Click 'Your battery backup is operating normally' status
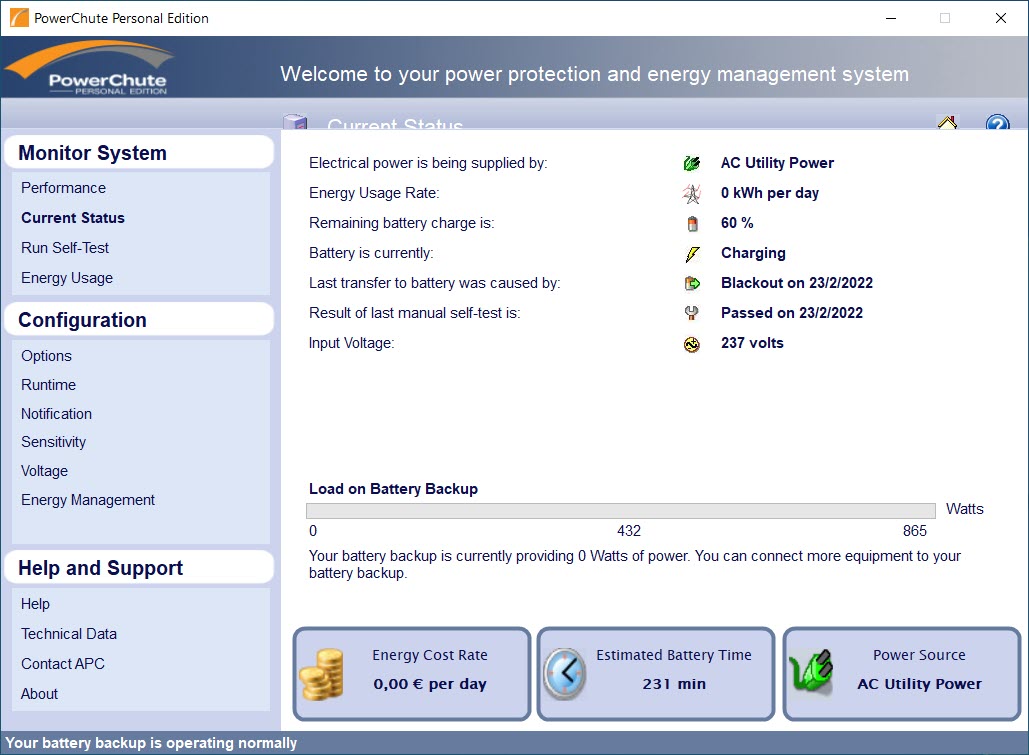The image size is (1029, 755). click(x=151, y=743)
